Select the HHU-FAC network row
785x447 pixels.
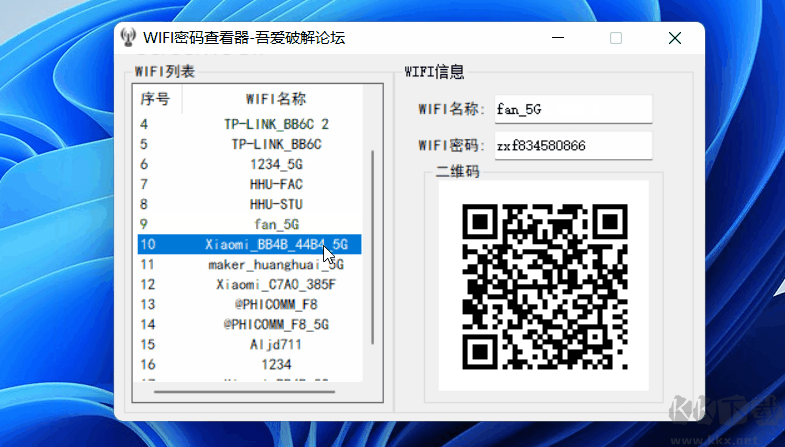point(249,184)
